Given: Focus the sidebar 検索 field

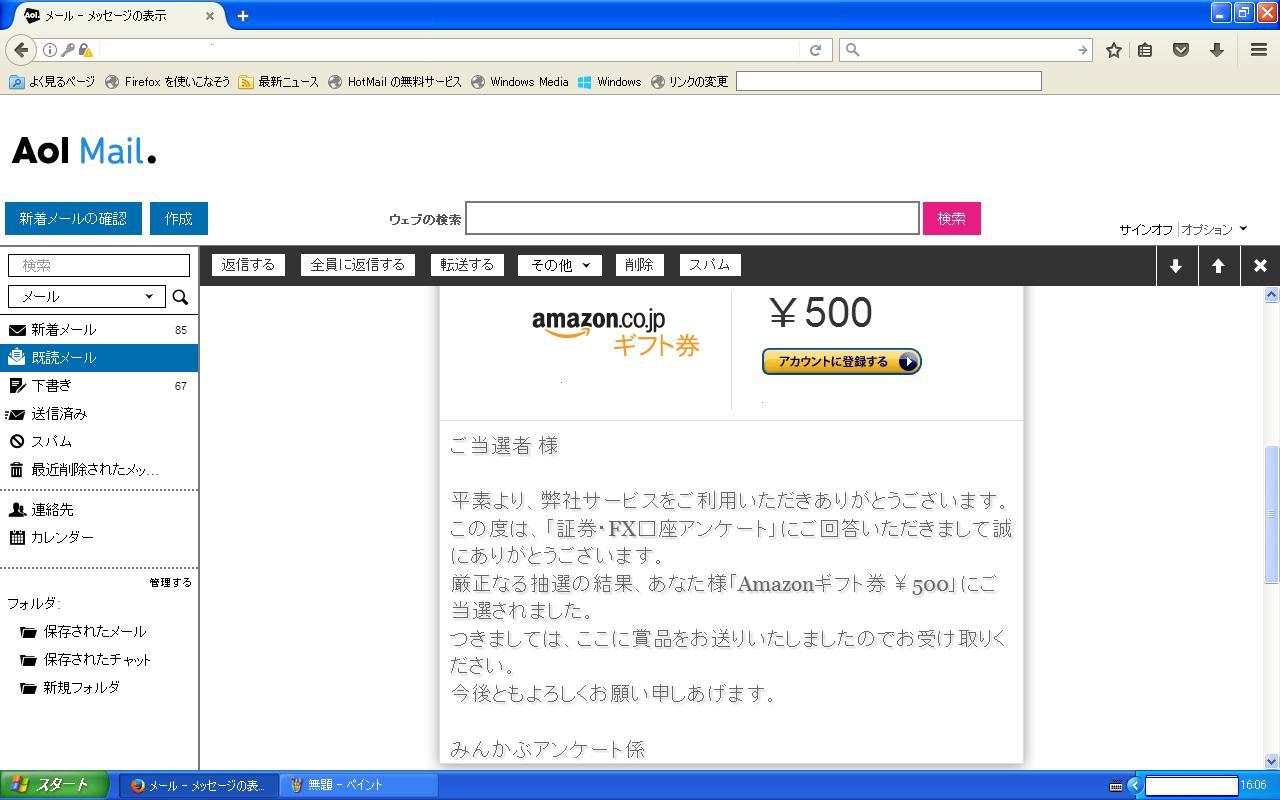Looking at the screenshot, I should pyautogui.click(x=99, y=265).
